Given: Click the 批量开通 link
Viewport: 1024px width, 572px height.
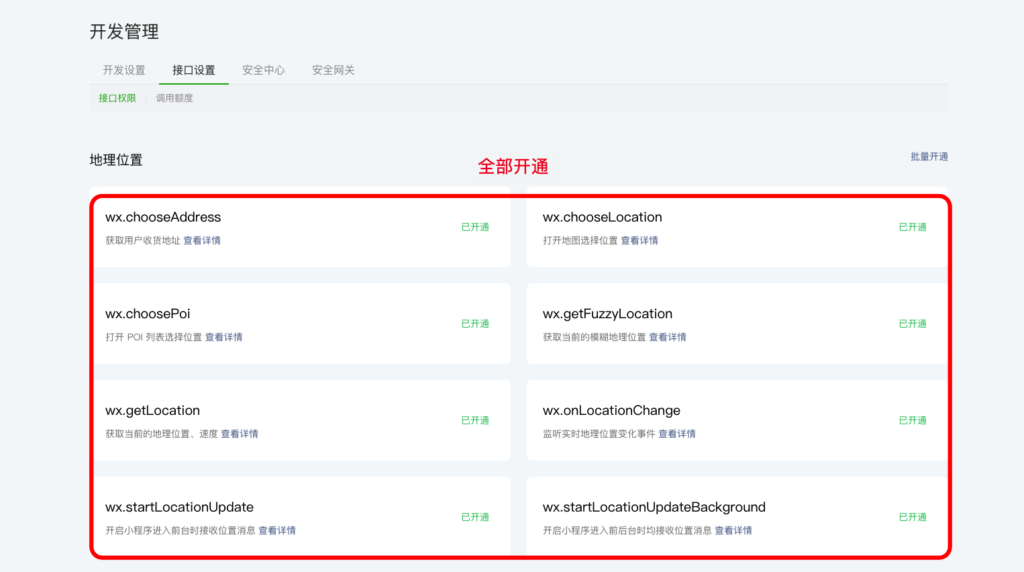Looking at the screenshot, I should [928, 157].
